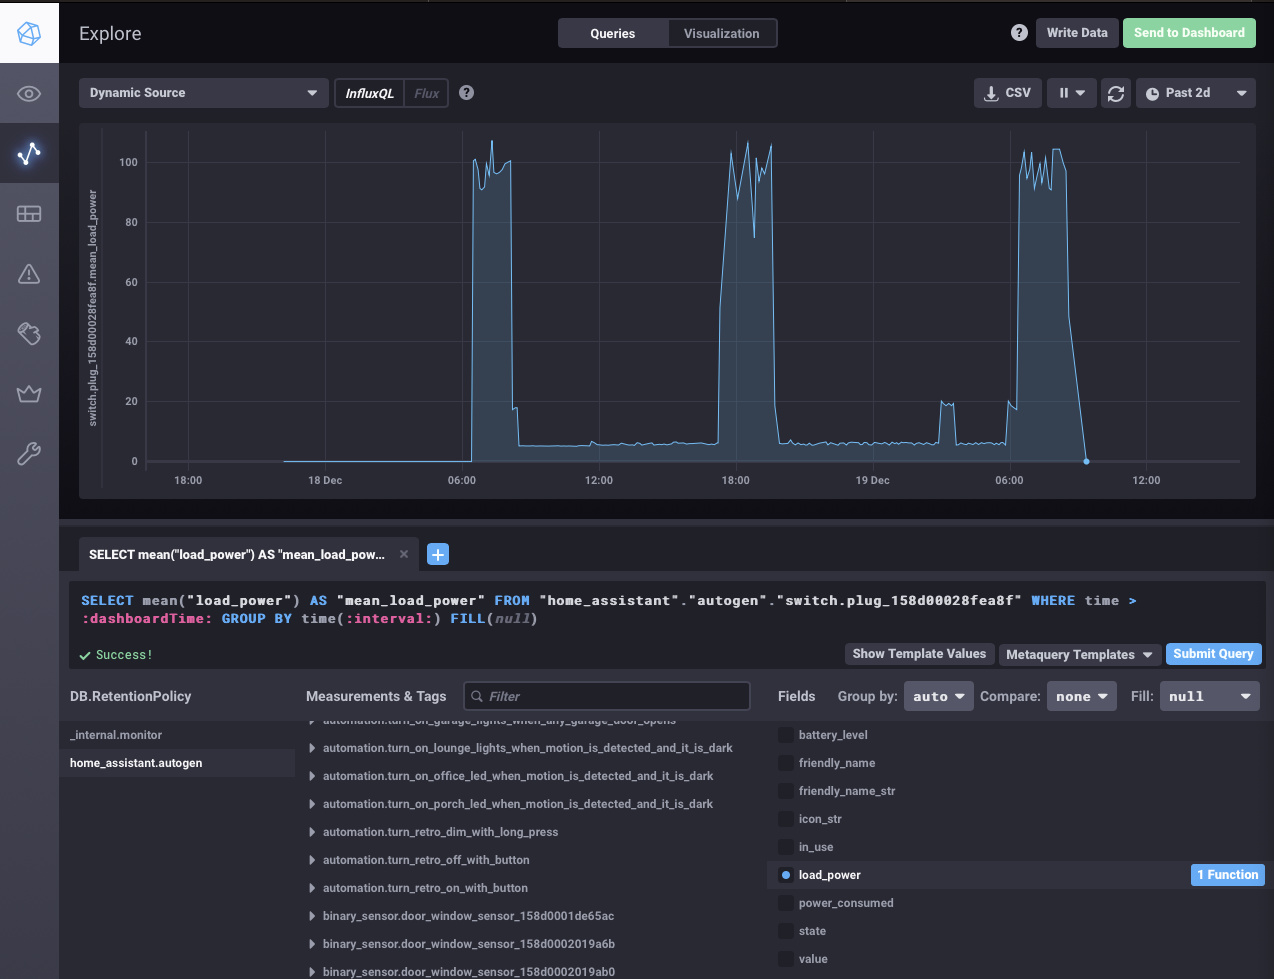Check the value field
The height and width of the screenshot is (979, 1274).
[786, 959]
